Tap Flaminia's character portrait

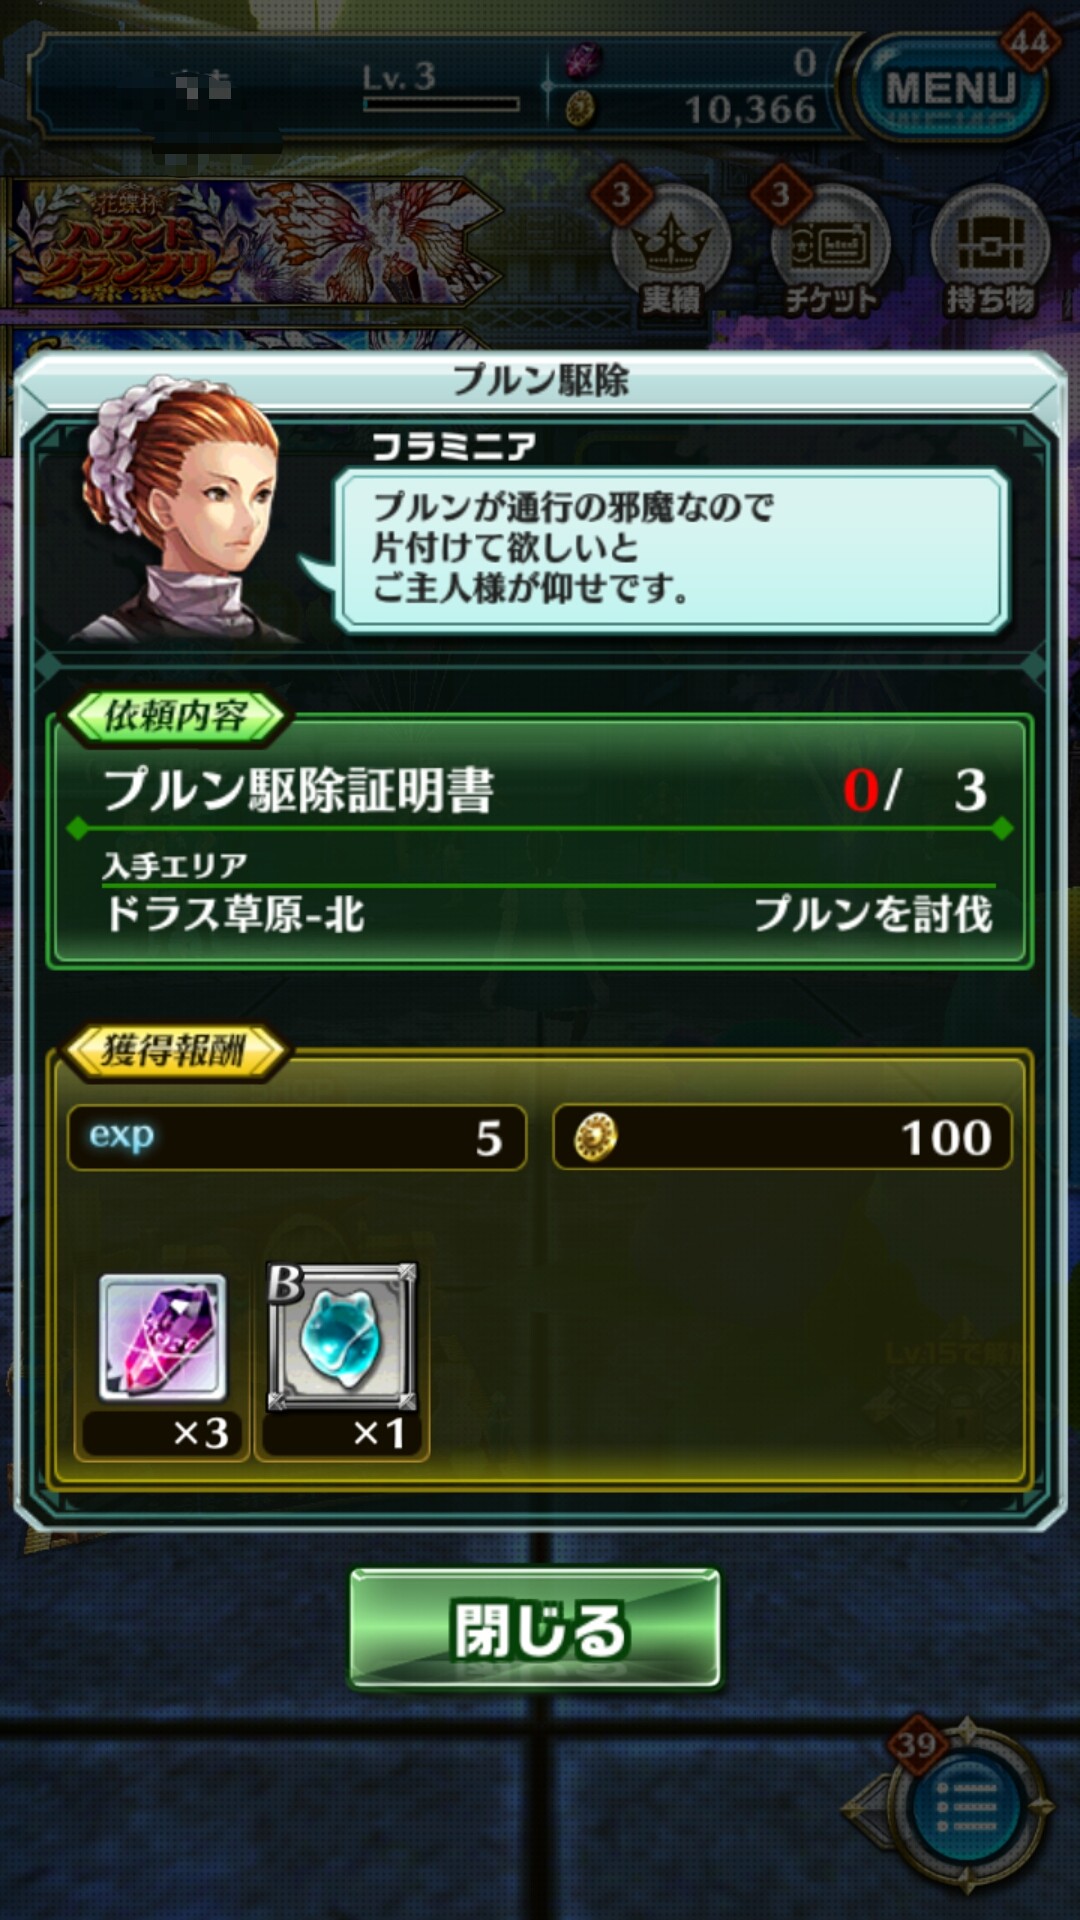pos(180,510)
